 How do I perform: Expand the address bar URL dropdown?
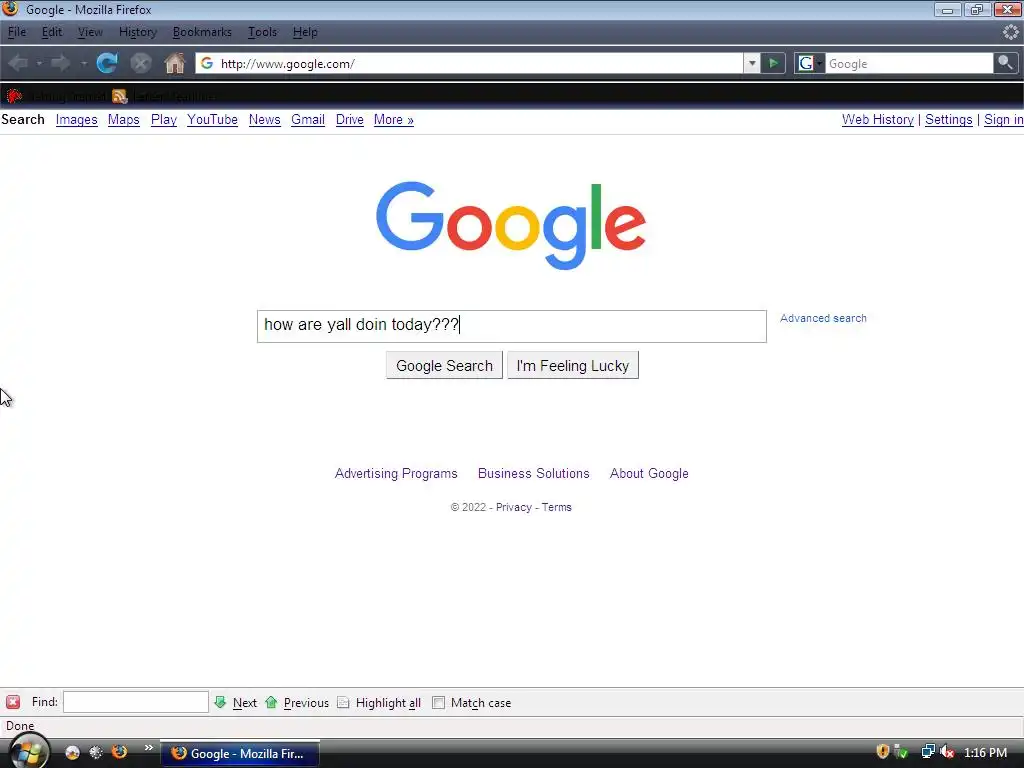click(752, 63)
